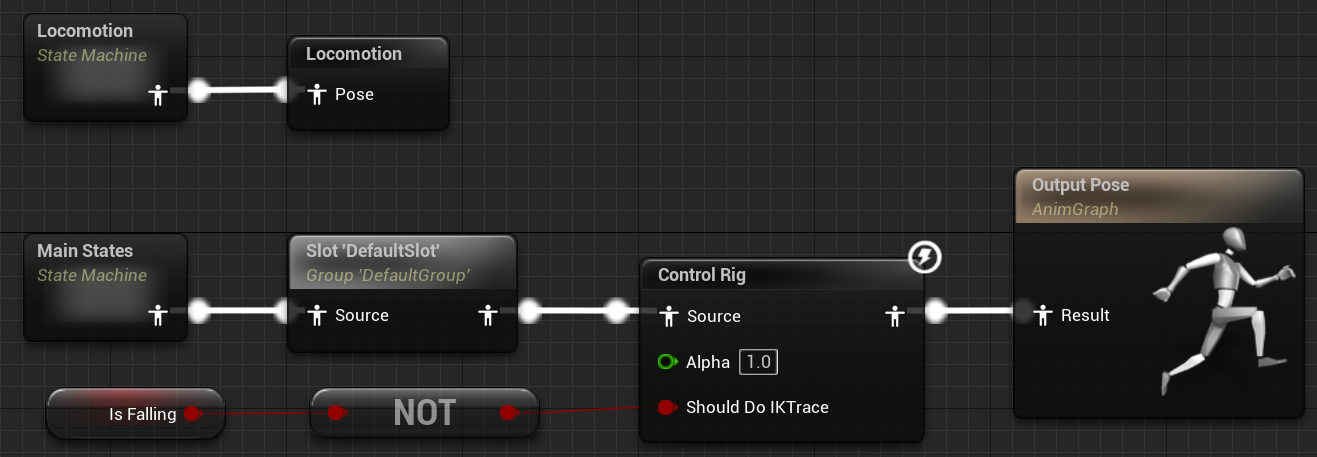Click the NOT node output pin
The height and width of the screenshot is (457, 1317).
509,412
